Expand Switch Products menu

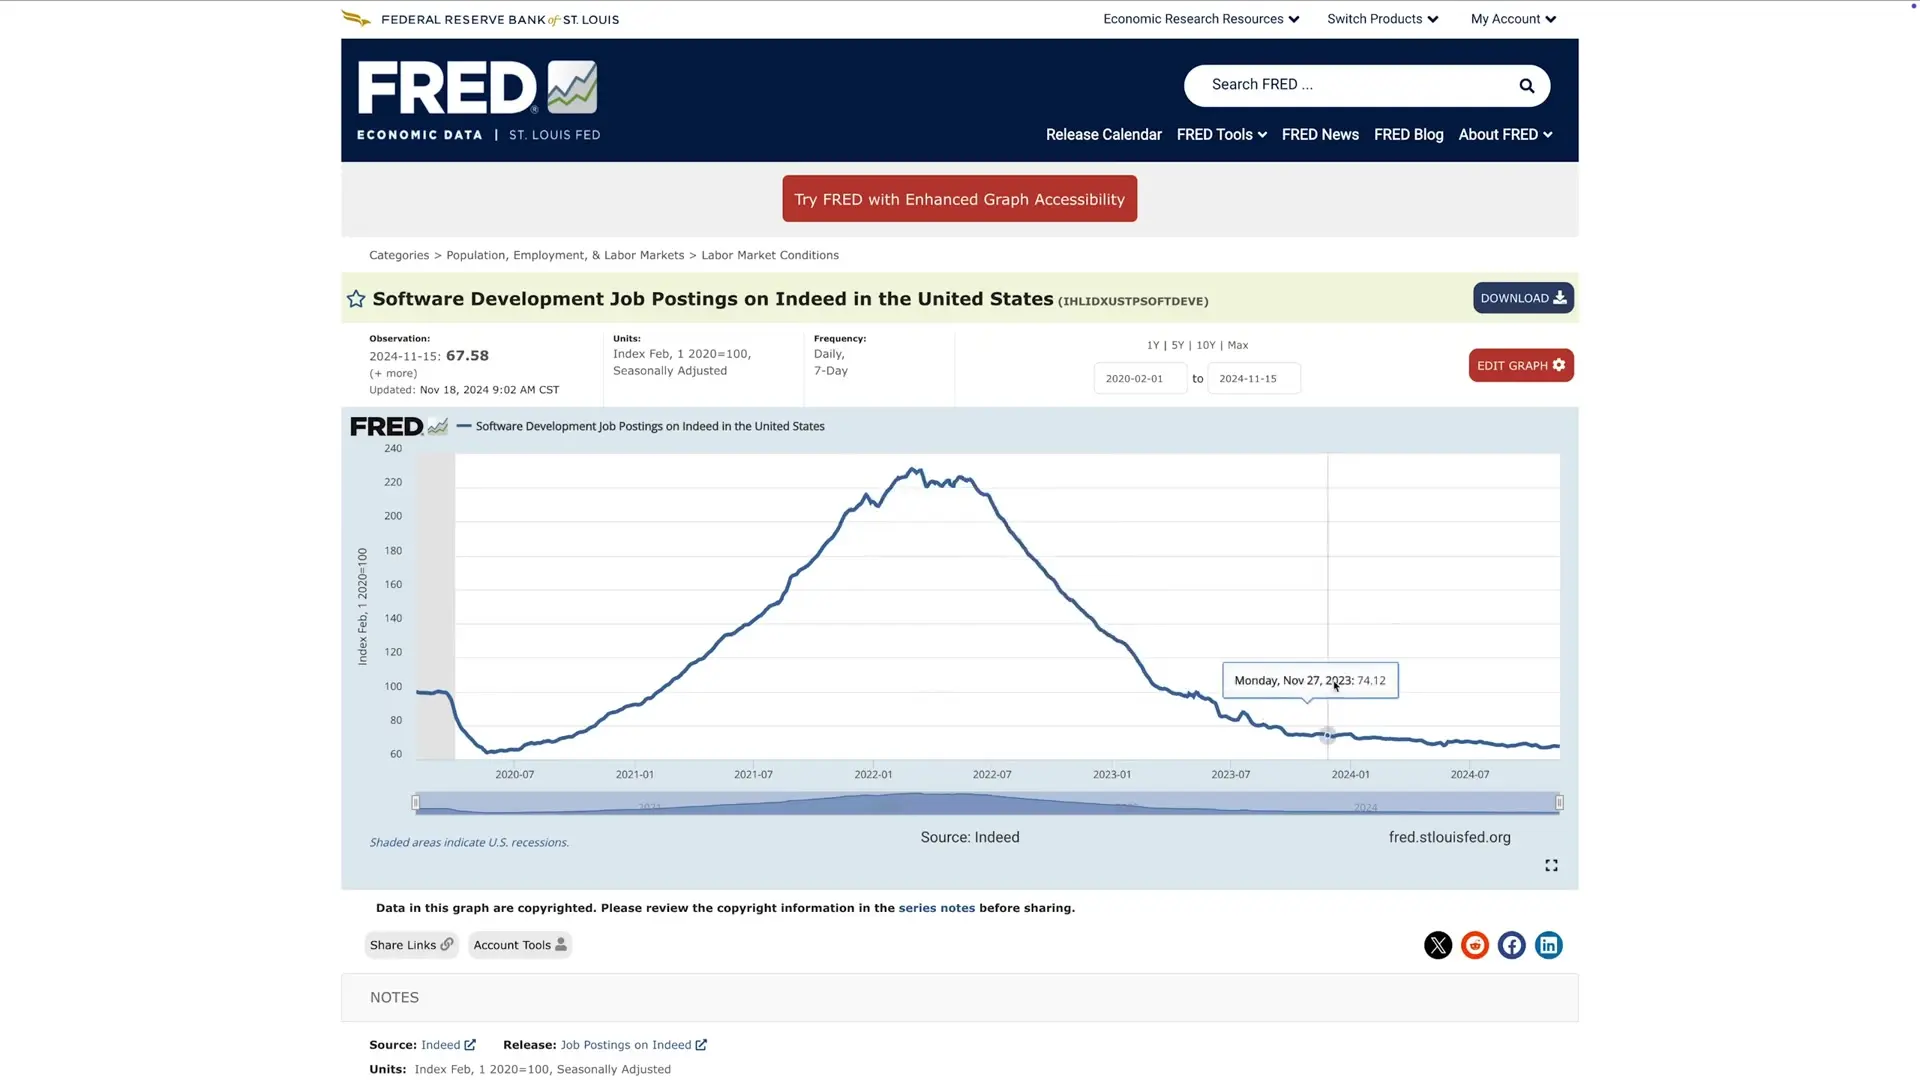[x=1382, y=19]
